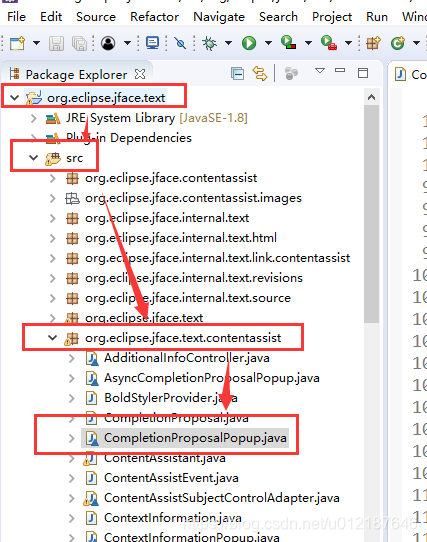Click the New Java Package icon
This screenshot has height=542, width=427.
[373, 43]
